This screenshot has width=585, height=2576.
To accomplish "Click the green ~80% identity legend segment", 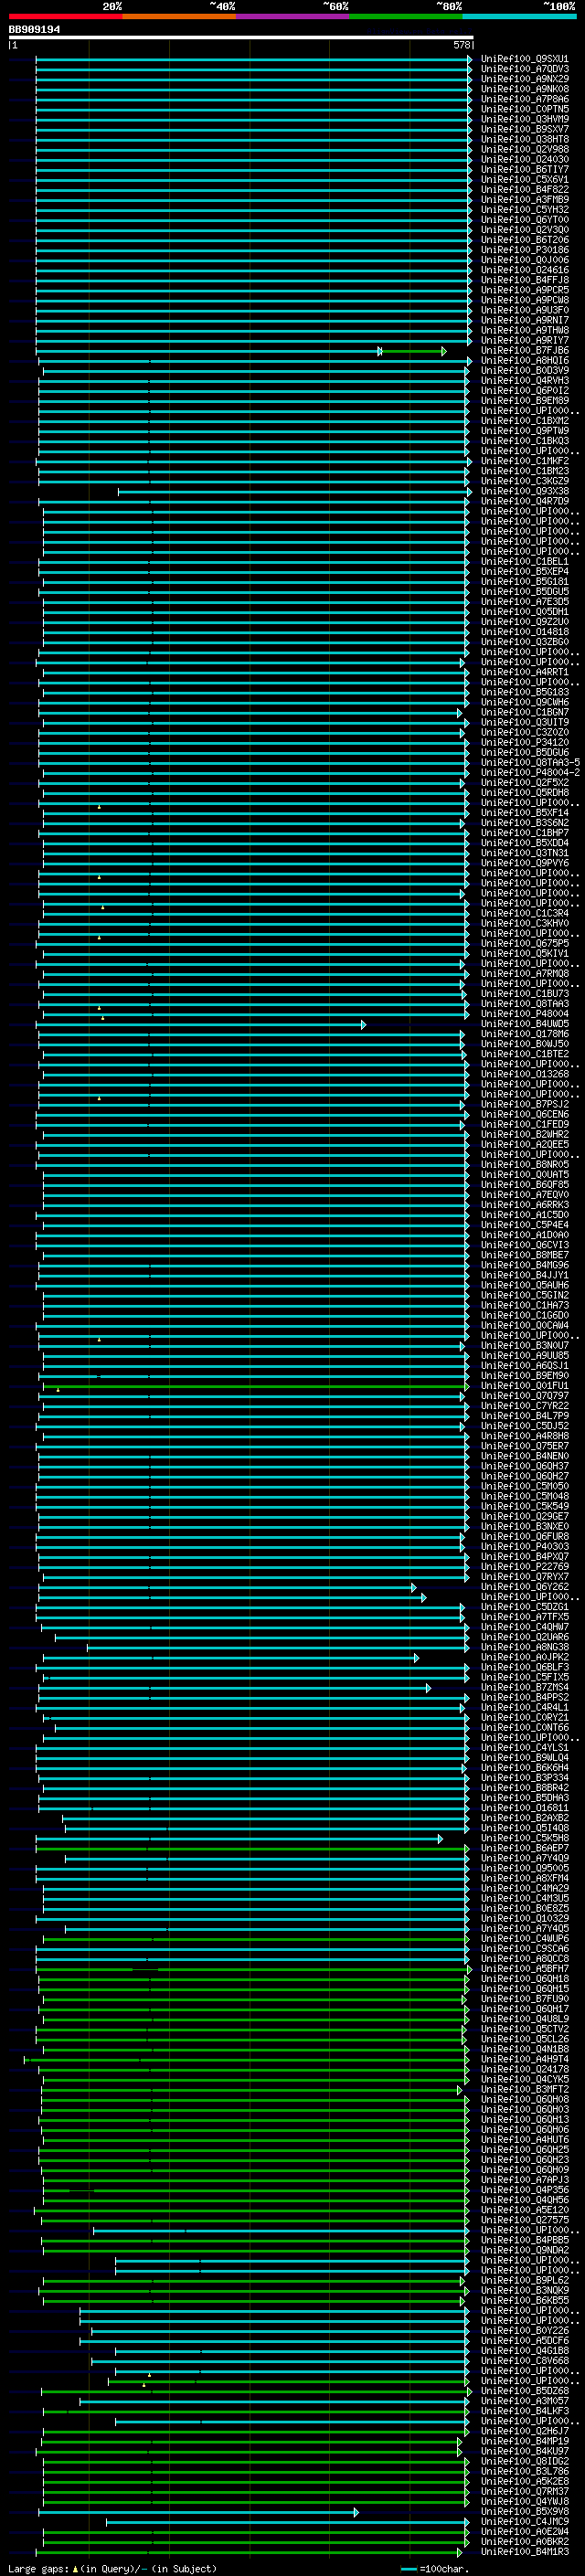I will click(406, 16).
